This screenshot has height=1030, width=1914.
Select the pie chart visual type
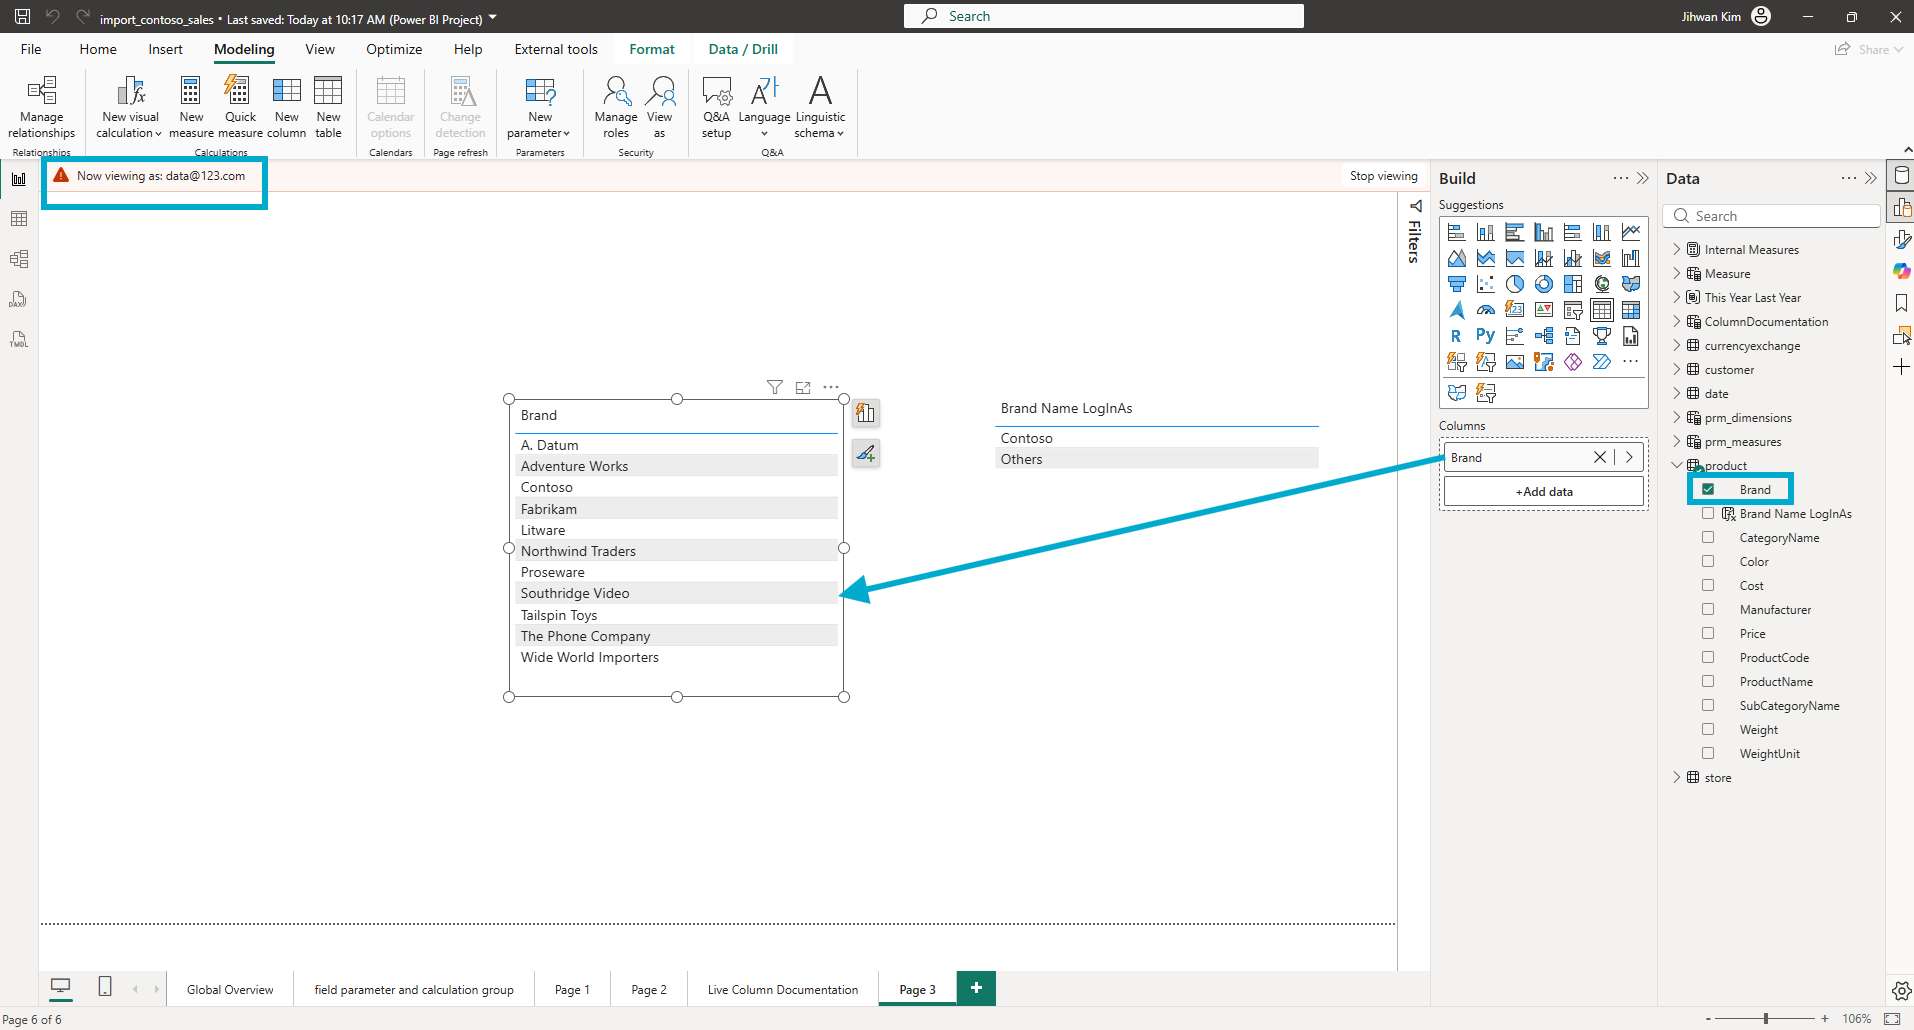click(x=1515, y=284)
